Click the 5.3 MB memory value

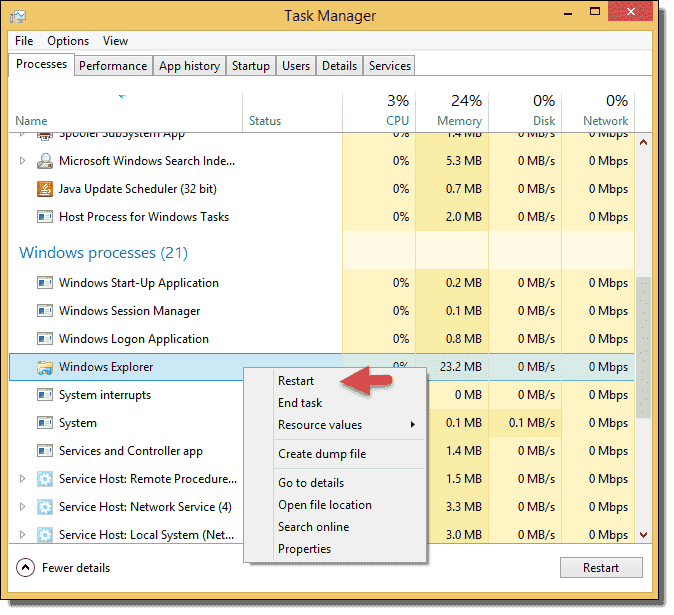[x=463, y=161]
